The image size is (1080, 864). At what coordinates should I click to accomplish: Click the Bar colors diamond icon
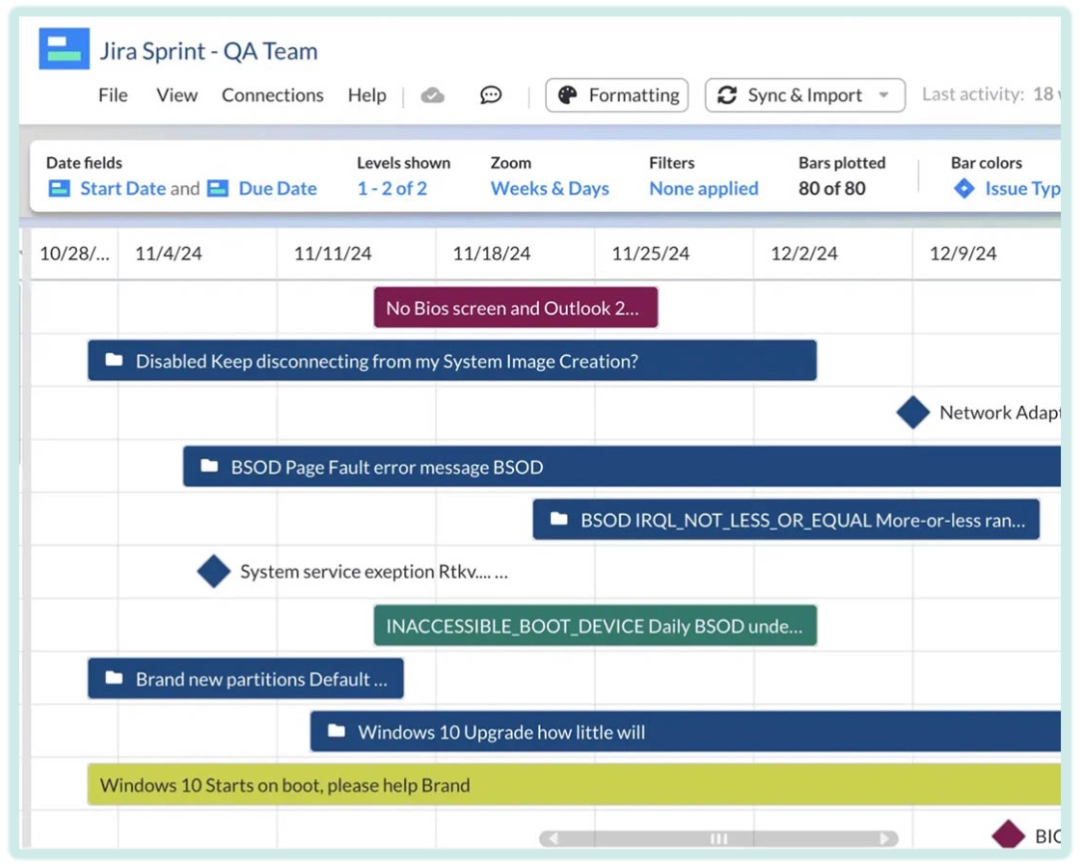[964, 188]
